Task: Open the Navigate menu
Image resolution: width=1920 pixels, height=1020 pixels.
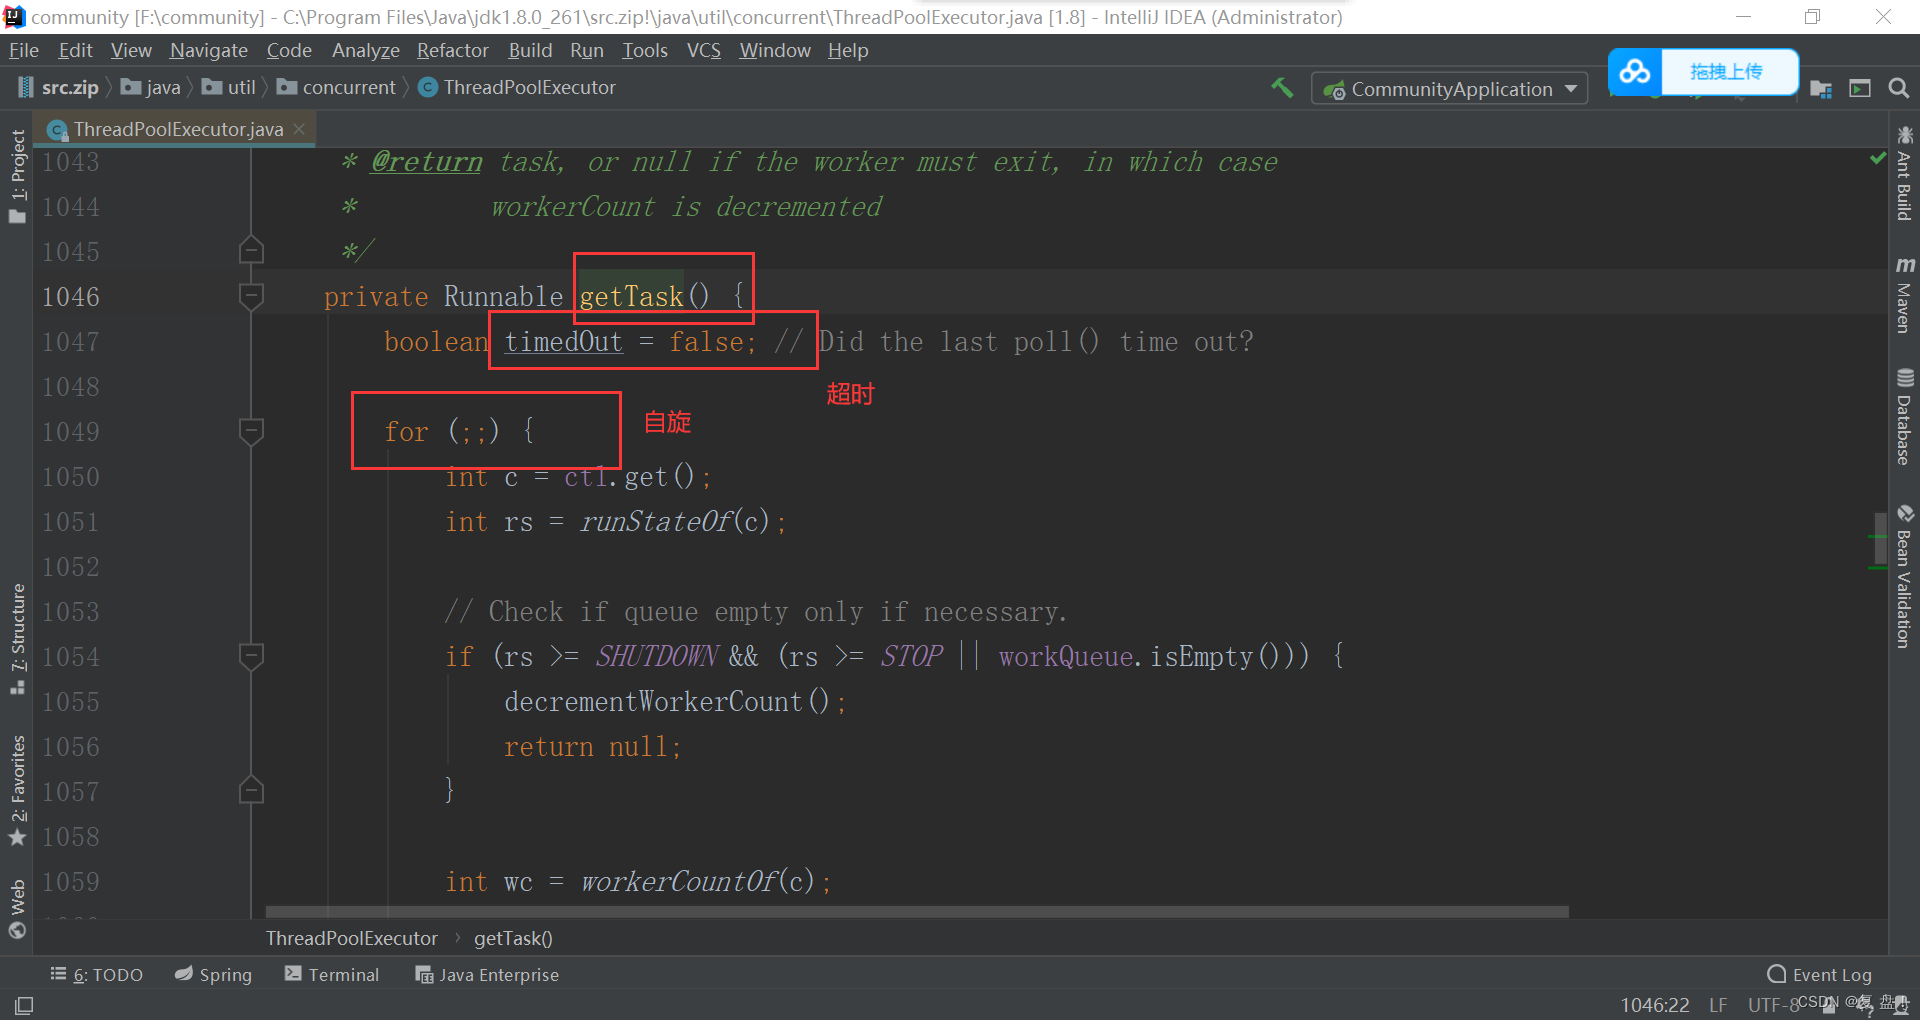Action: click(208, 50)
